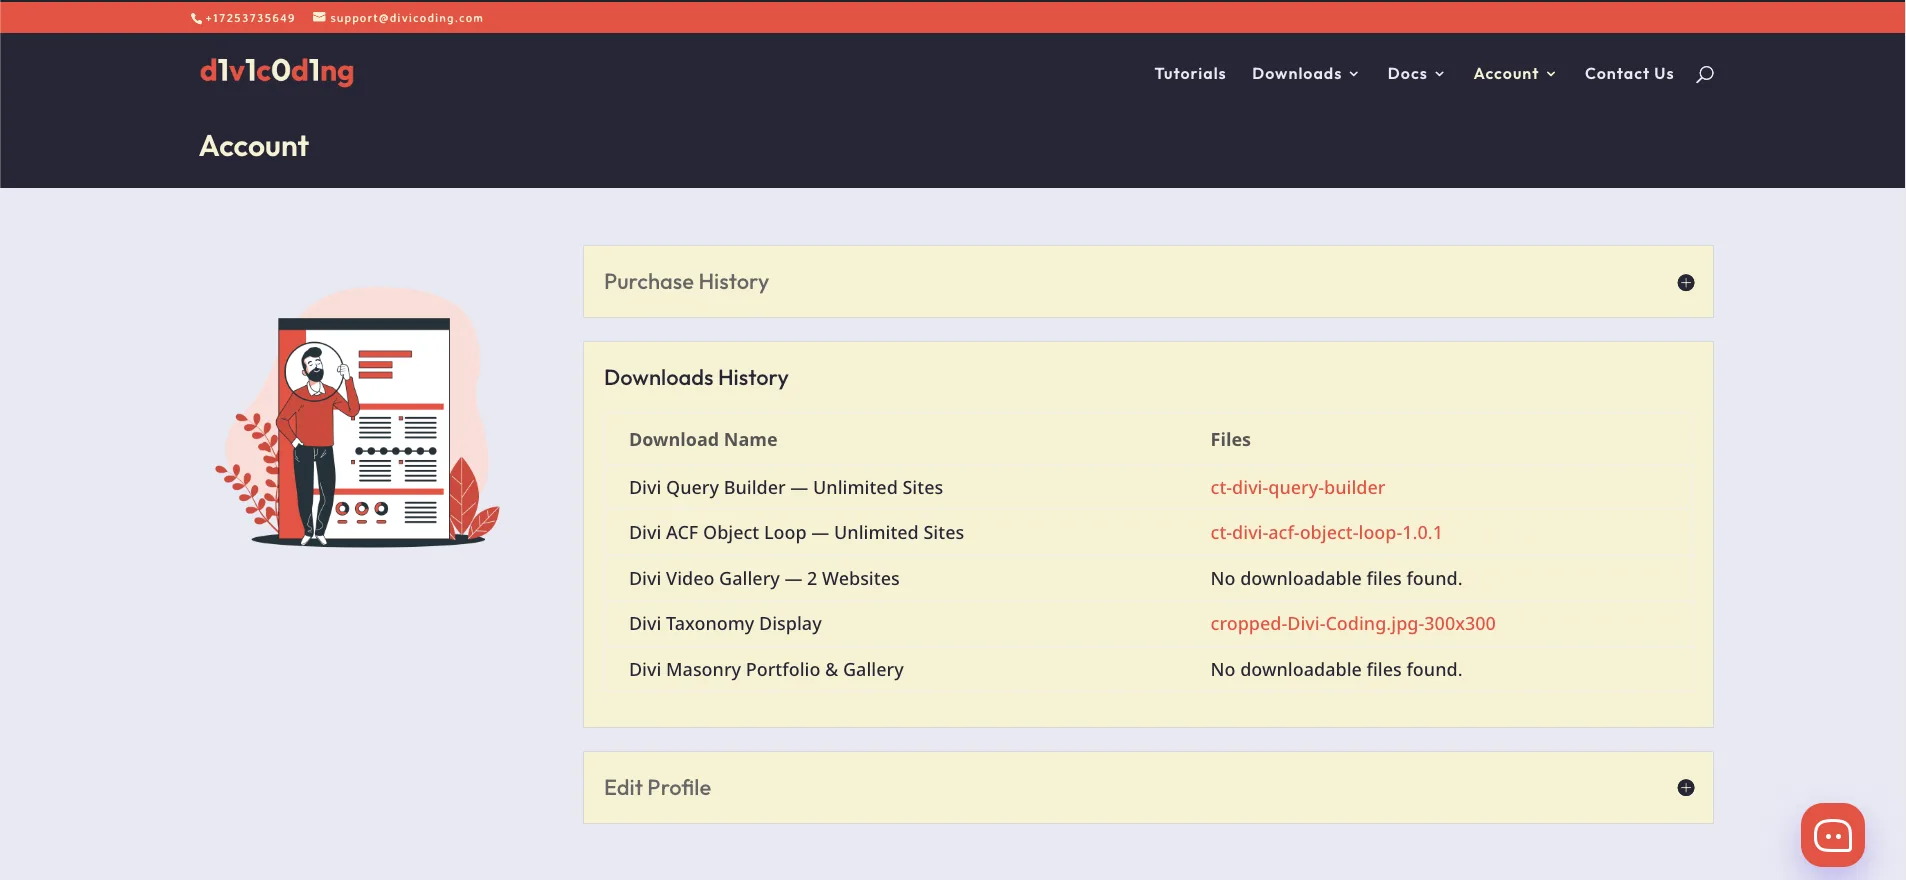Viewport: 1906px width, 880px height.
Task: Click the envelope email icon in top bar
Action: coord(319,17)
